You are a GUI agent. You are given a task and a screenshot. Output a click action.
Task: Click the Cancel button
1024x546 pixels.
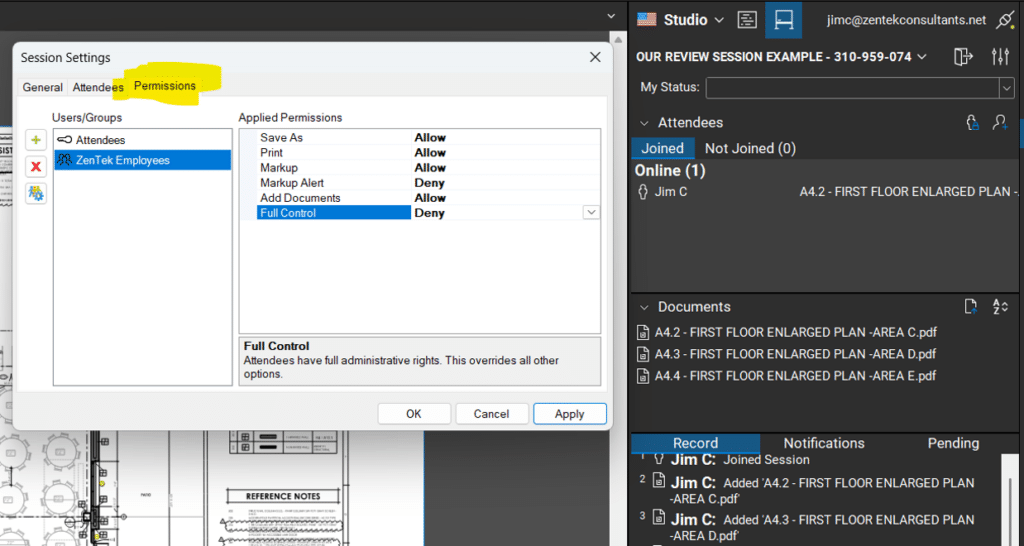(491, 414)
